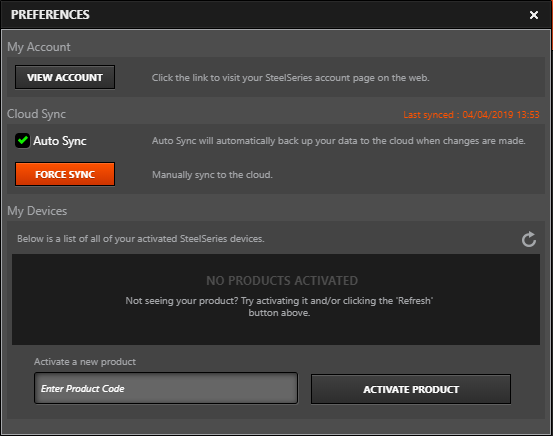Screen dimensions: 553x436
Task: Open View Account page
Action: (x=65, y=77)
